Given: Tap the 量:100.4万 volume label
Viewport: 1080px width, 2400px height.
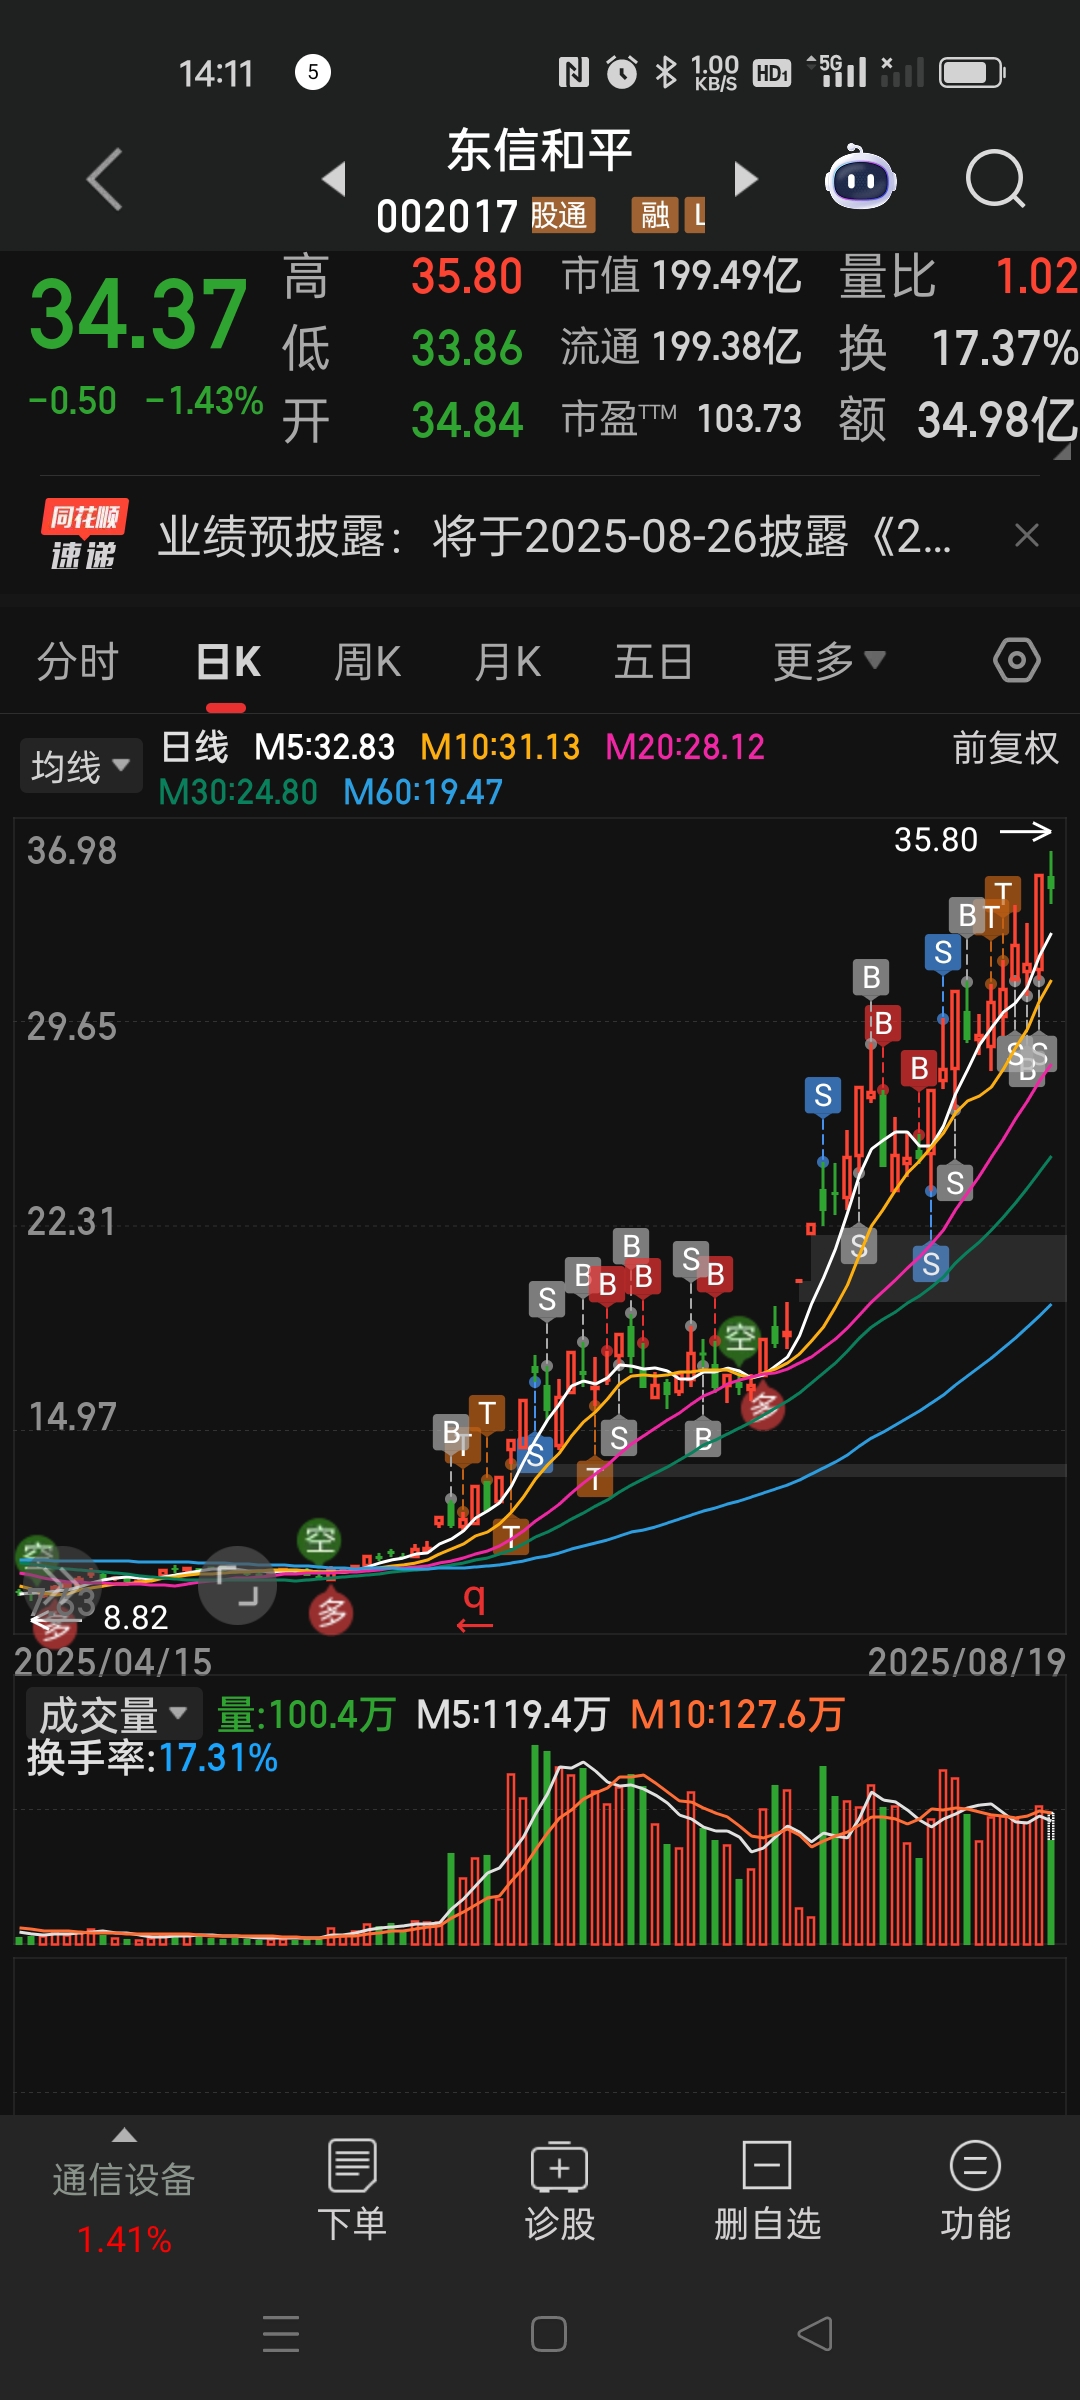Looking at the screenshot, I should tap(306, 1714).
